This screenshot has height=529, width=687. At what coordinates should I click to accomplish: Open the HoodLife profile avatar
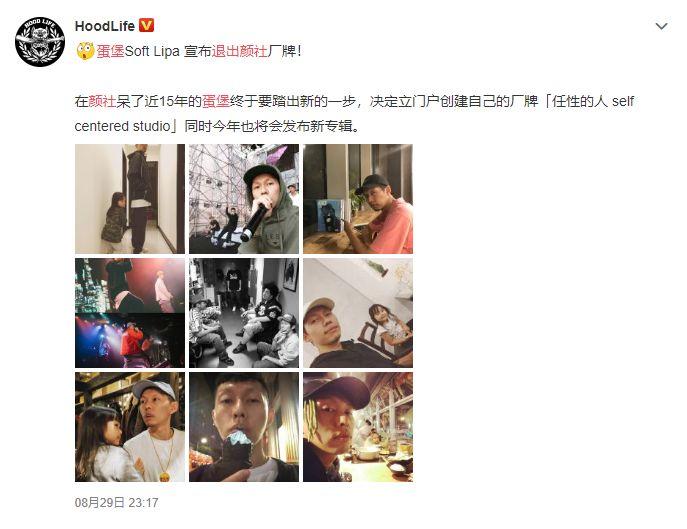coord(40,42)
